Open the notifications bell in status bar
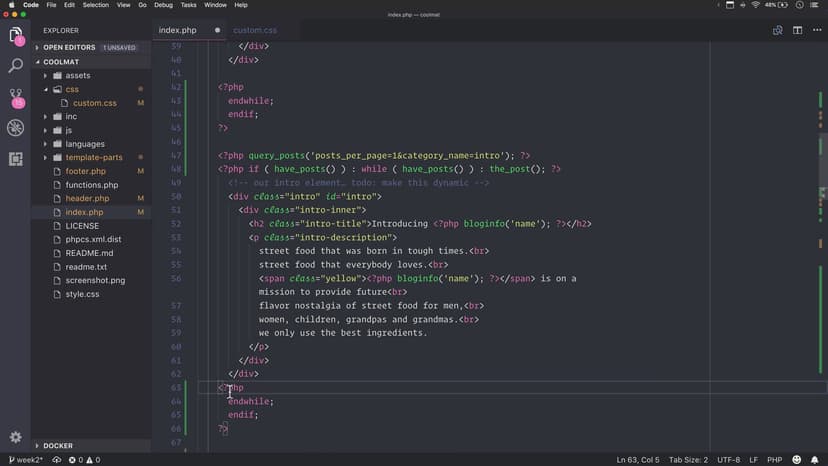Screen dimensions: 828x466 point(814,460)
